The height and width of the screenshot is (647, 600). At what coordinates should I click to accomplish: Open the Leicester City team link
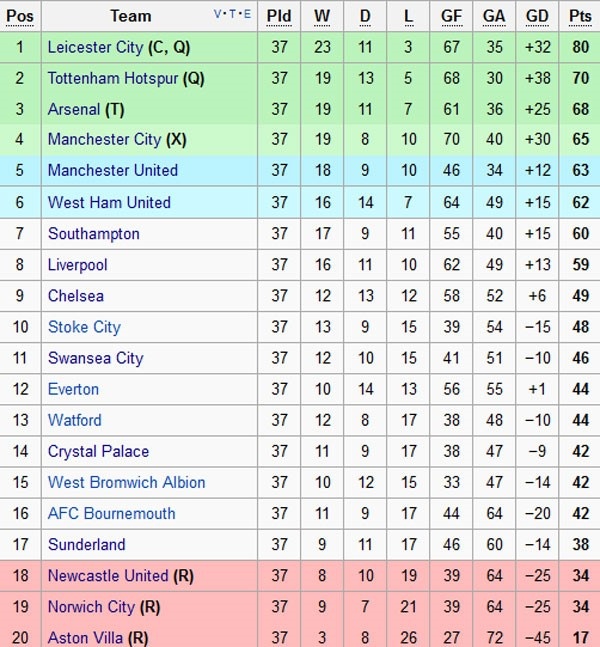[95, 47]
